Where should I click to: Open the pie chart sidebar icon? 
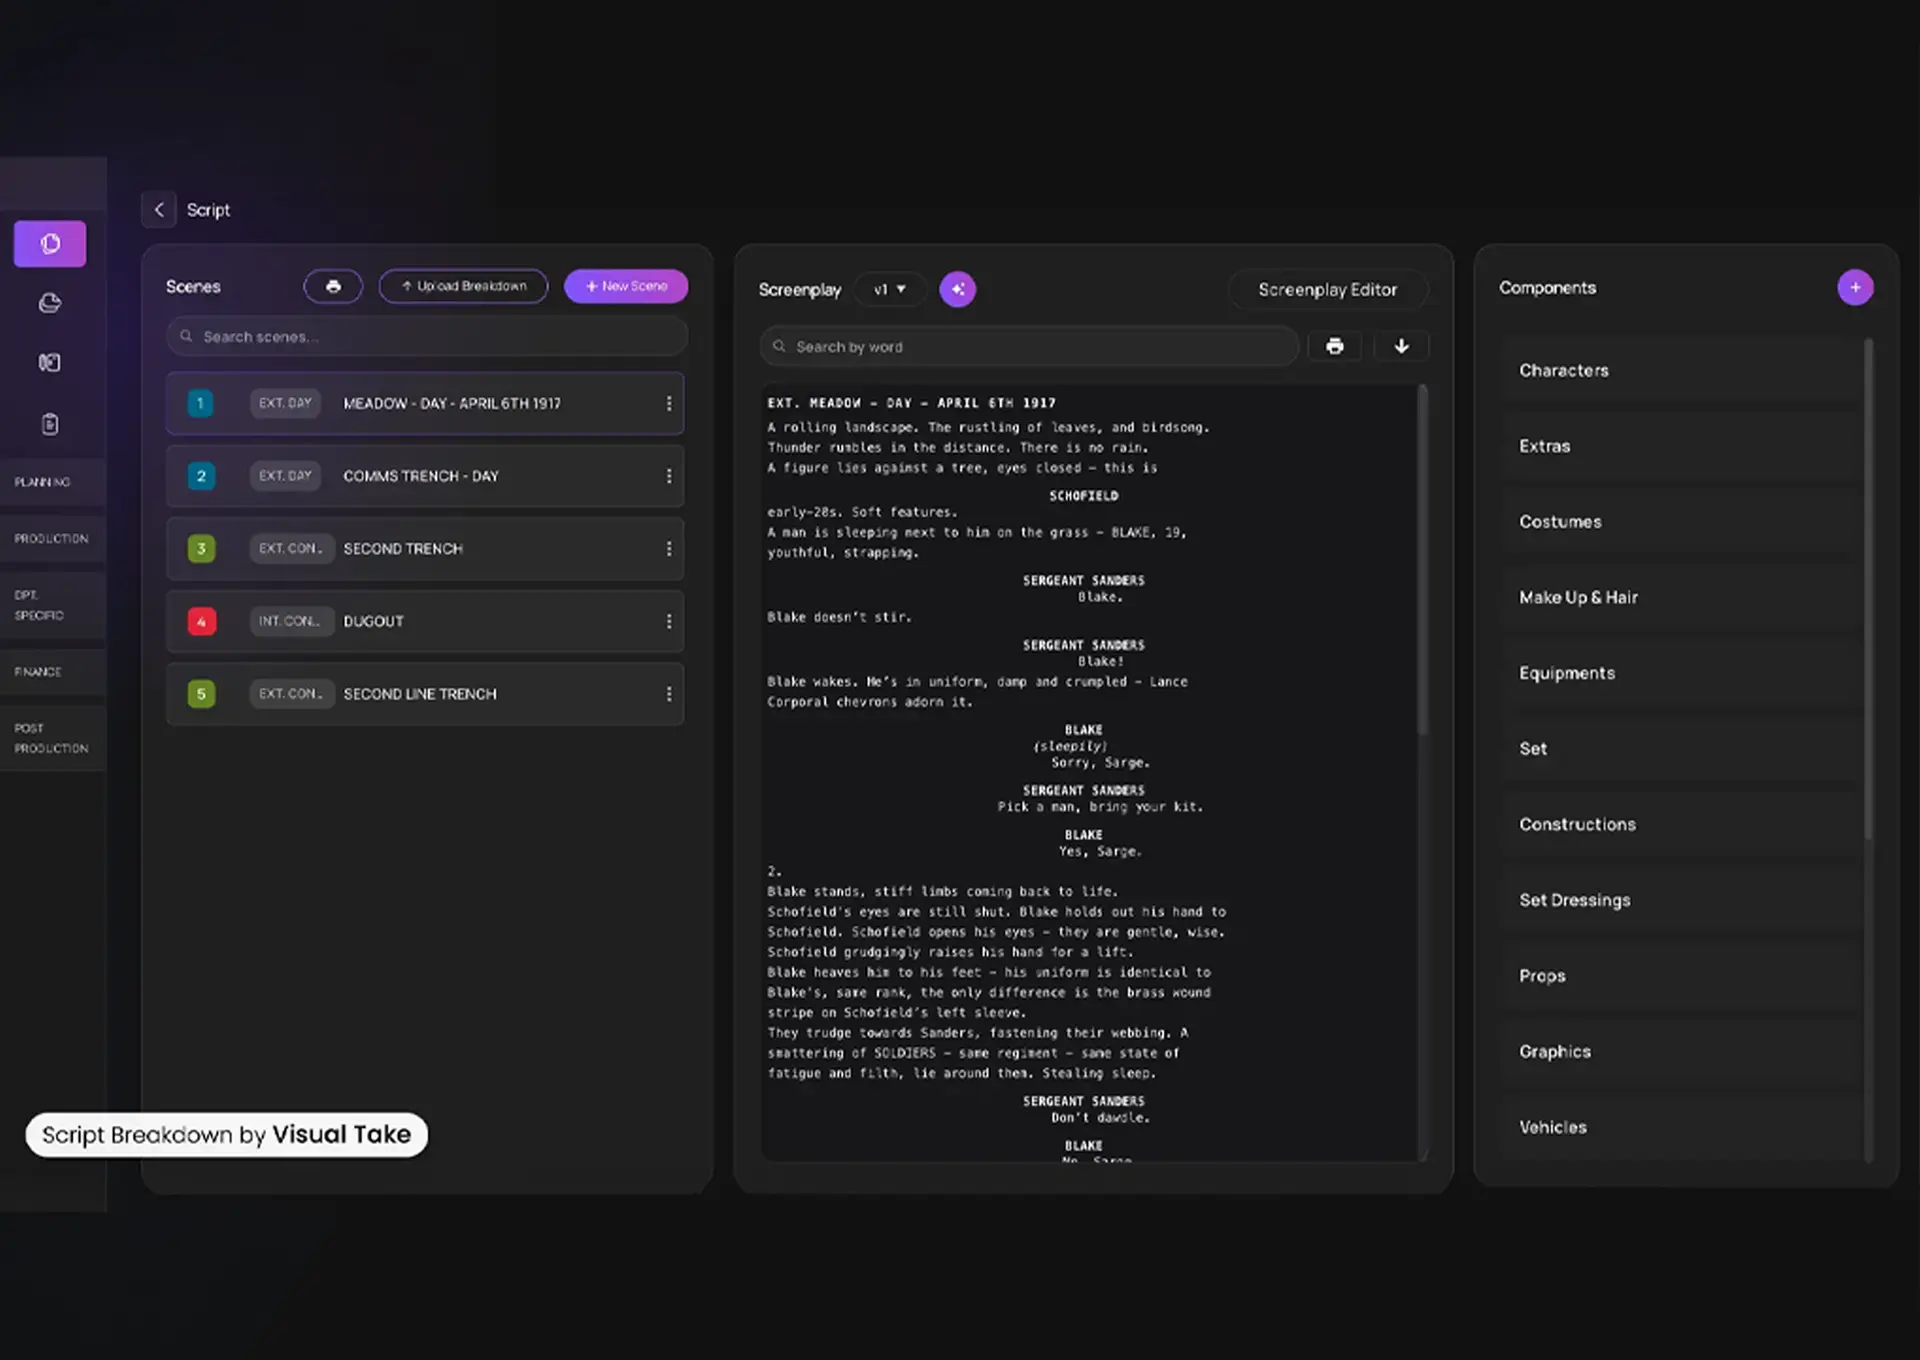pos(50,303)
